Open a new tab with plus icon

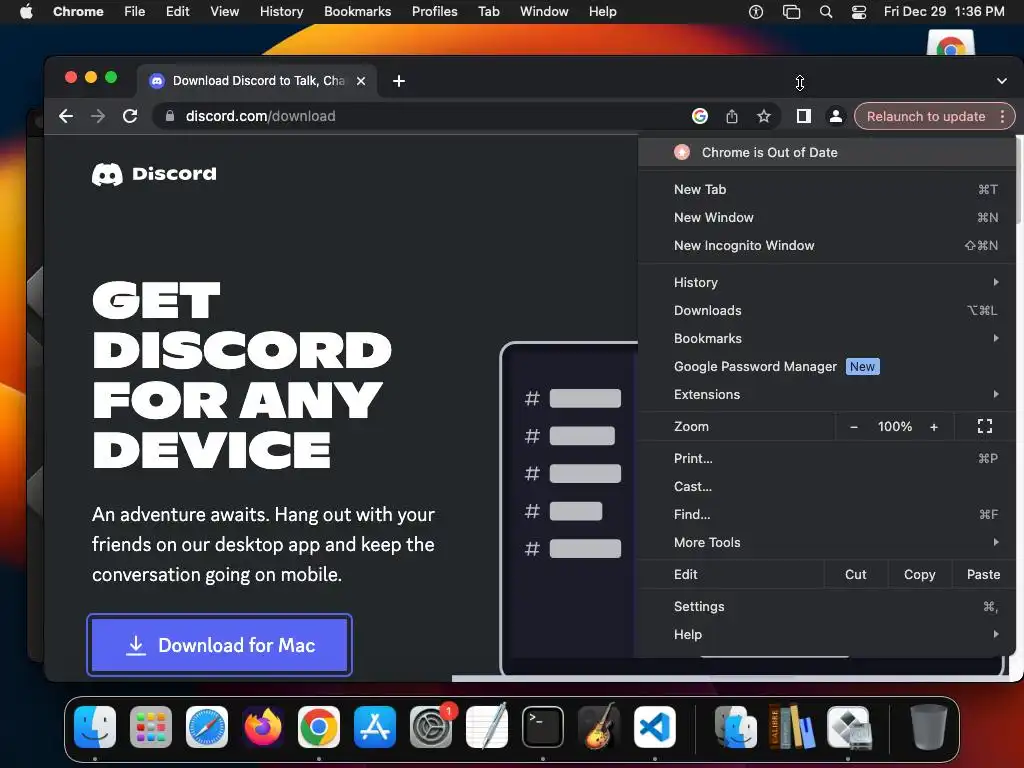pos(399,81)
